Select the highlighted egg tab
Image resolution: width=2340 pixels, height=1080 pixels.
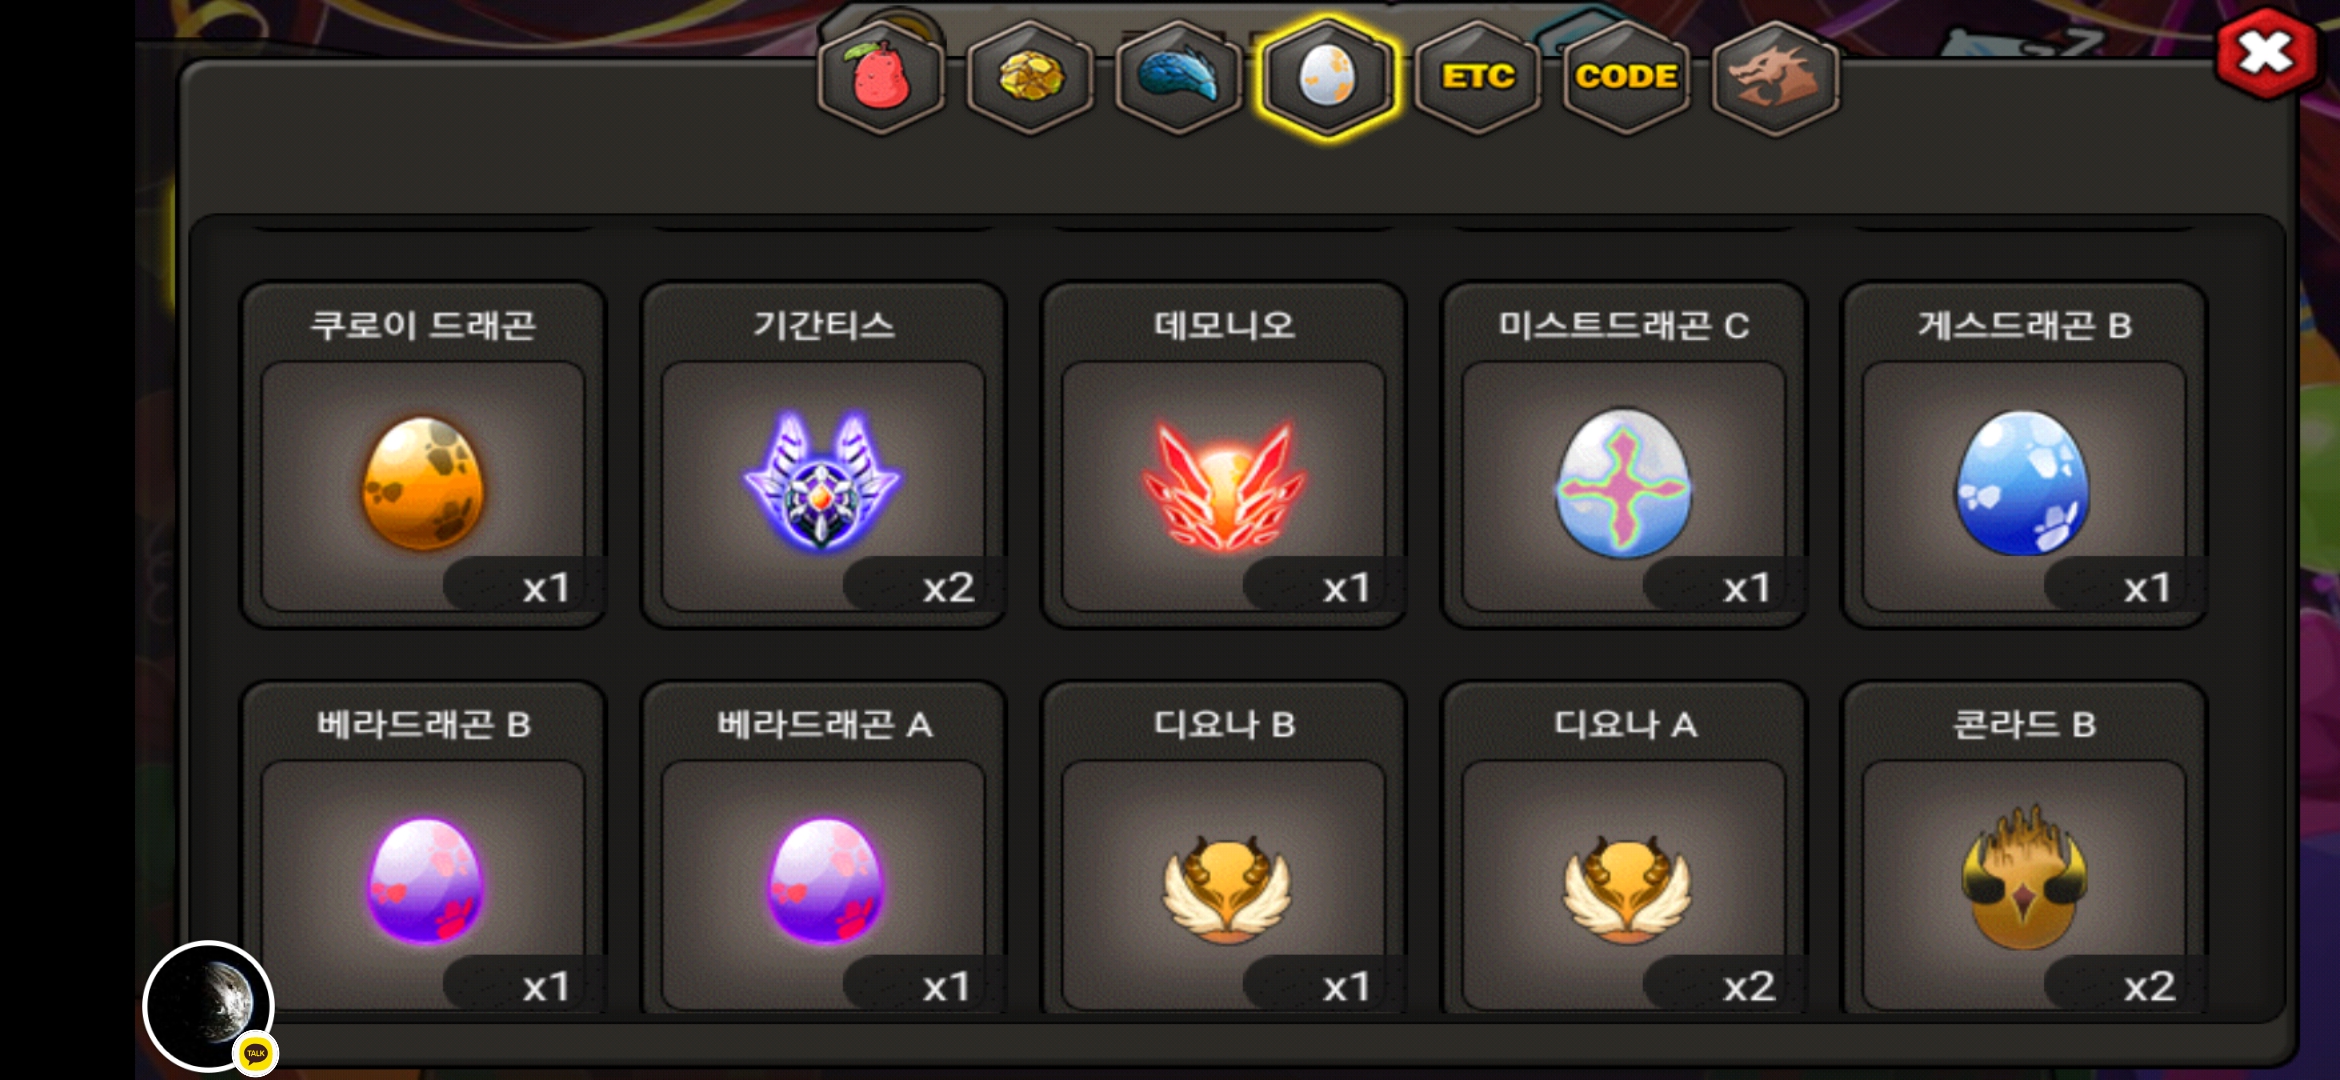1327,77
